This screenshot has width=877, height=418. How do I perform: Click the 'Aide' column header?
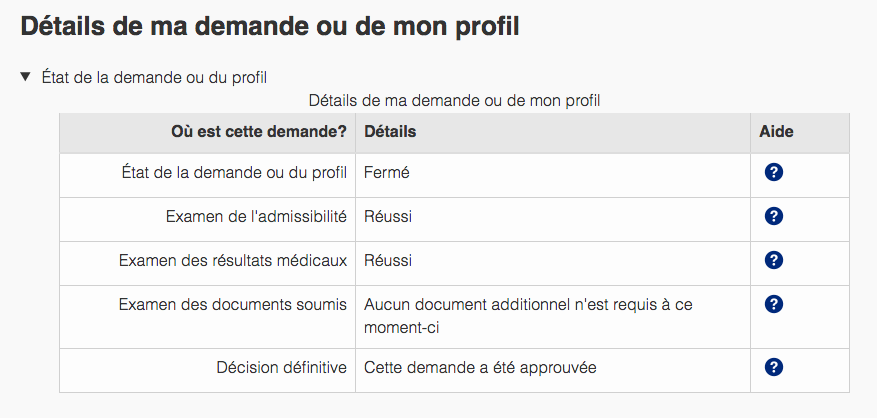click(776, 132)
